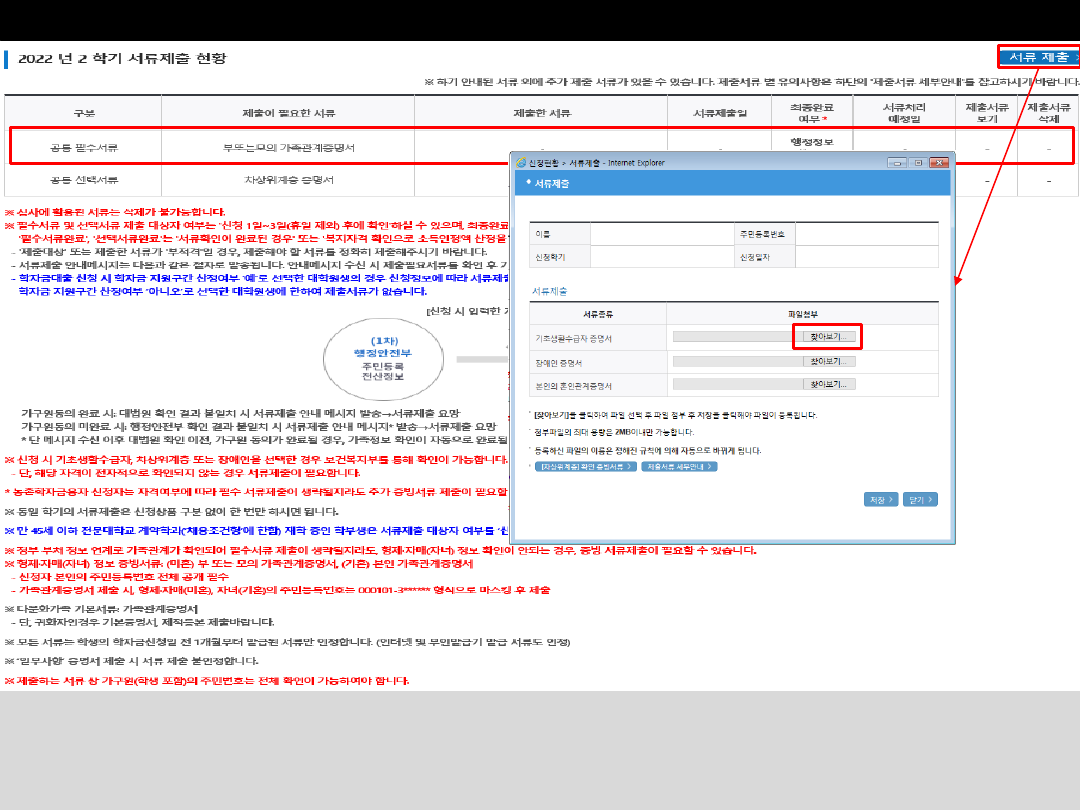The width and height of the screenshot is (1080, 810).
Task: Open the 제출서류 세부안내 link
Action: pyautogui.click(x=680, y=467)
